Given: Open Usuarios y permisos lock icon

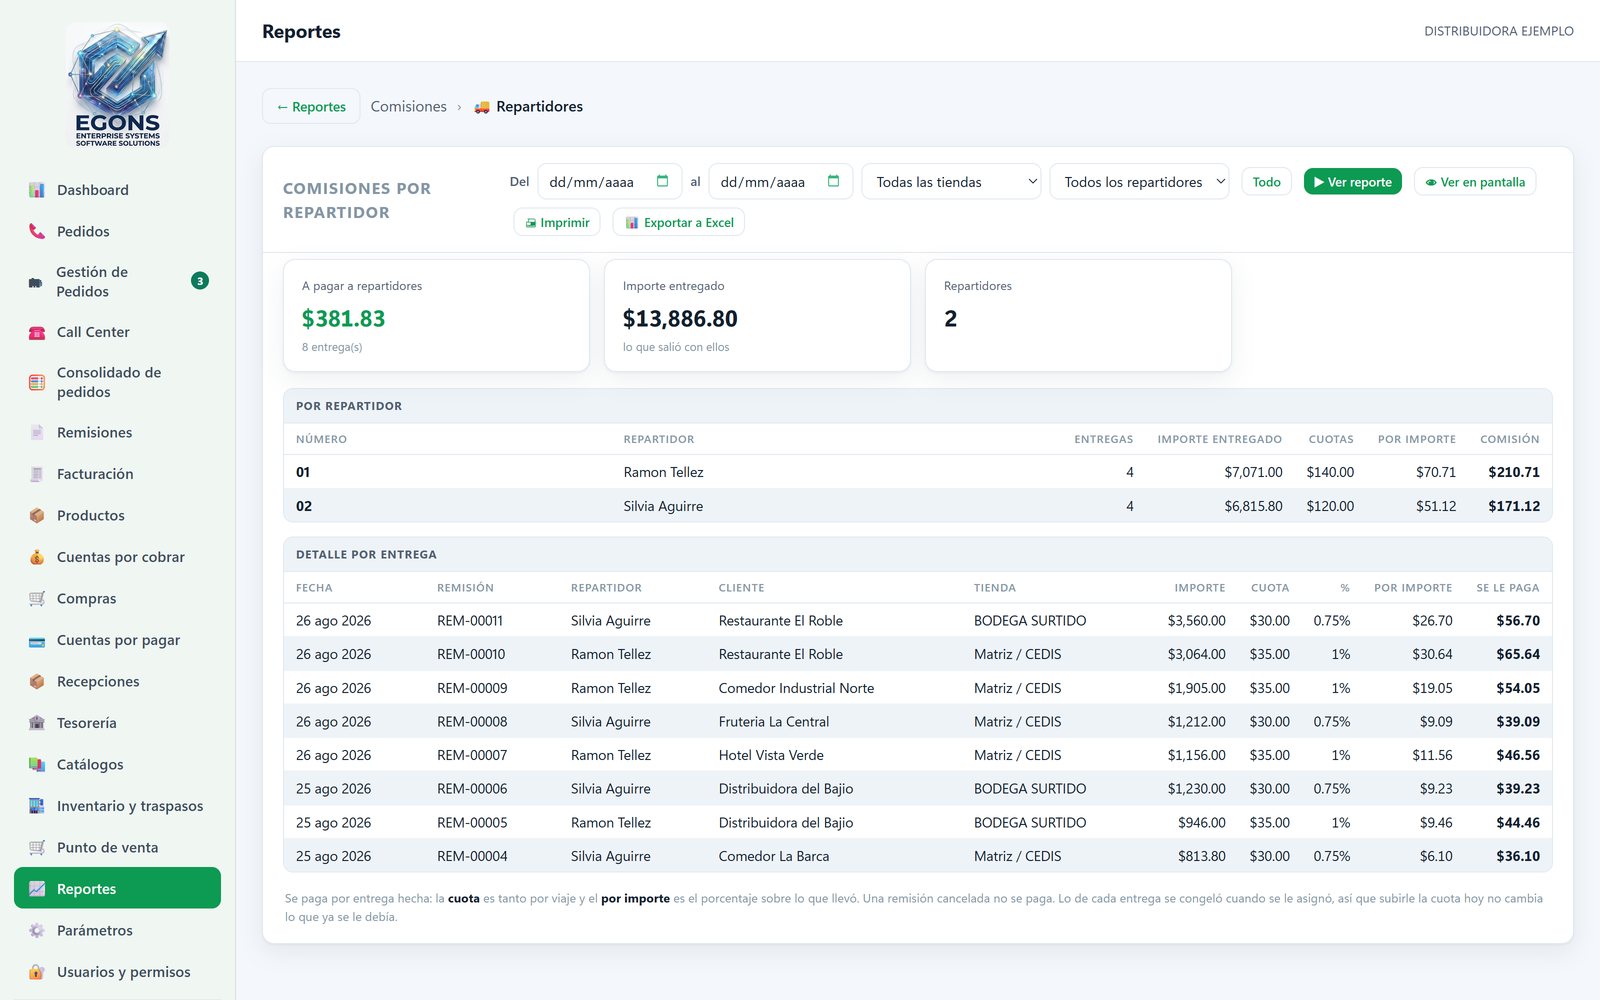Looking at the screenshot, I should 37,972.
